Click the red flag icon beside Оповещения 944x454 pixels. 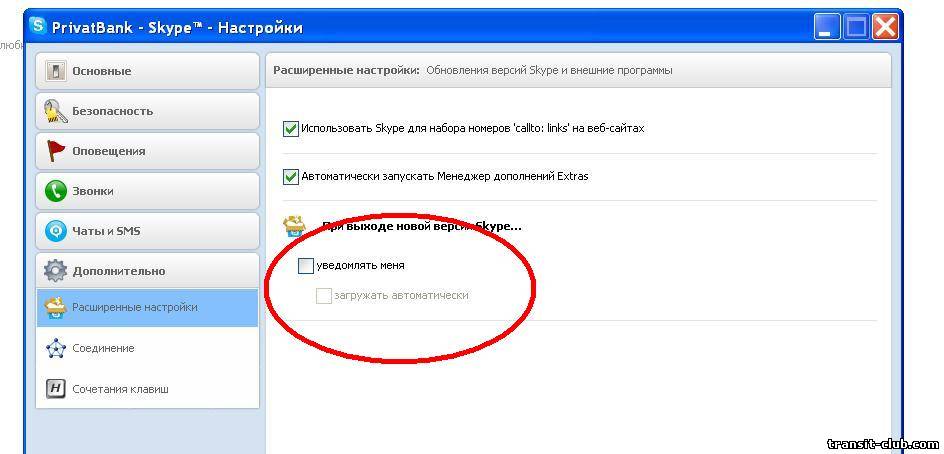pos(56,151)
